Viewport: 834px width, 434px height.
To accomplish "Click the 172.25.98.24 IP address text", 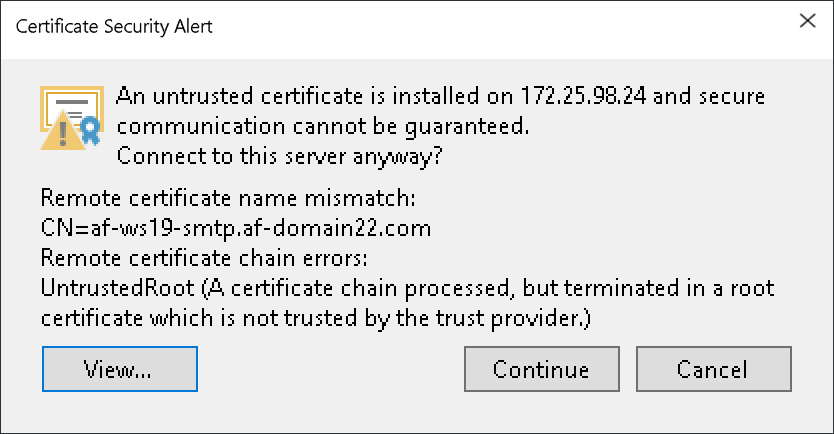I will [x=583, y=96].
